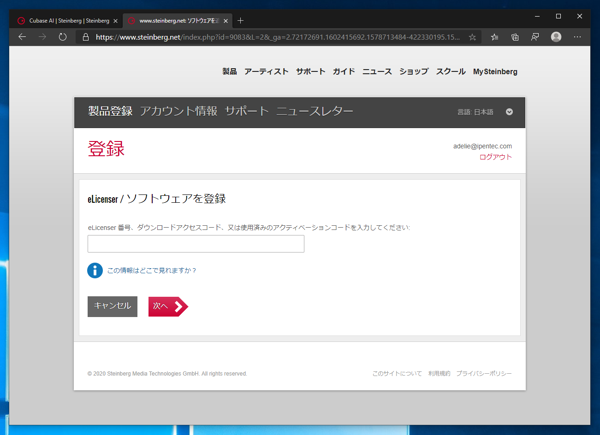The width and height of the screenshot is (600, 435).
Task: Open the browser profile avatar
Action: pyautogui.click(x=556, y=37)
